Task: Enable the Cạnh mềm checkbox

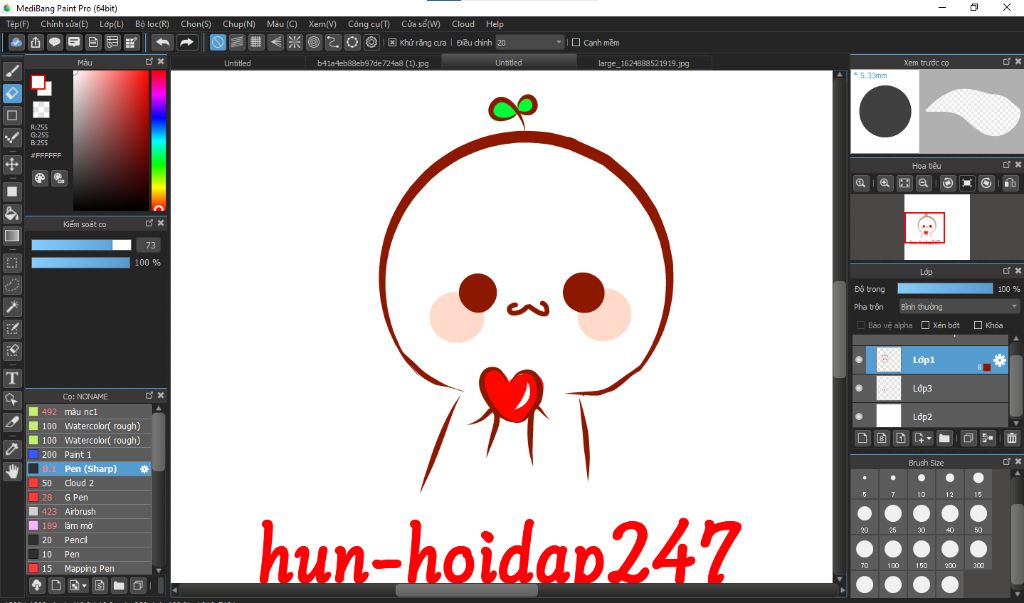Action: [x=575, y=42]
